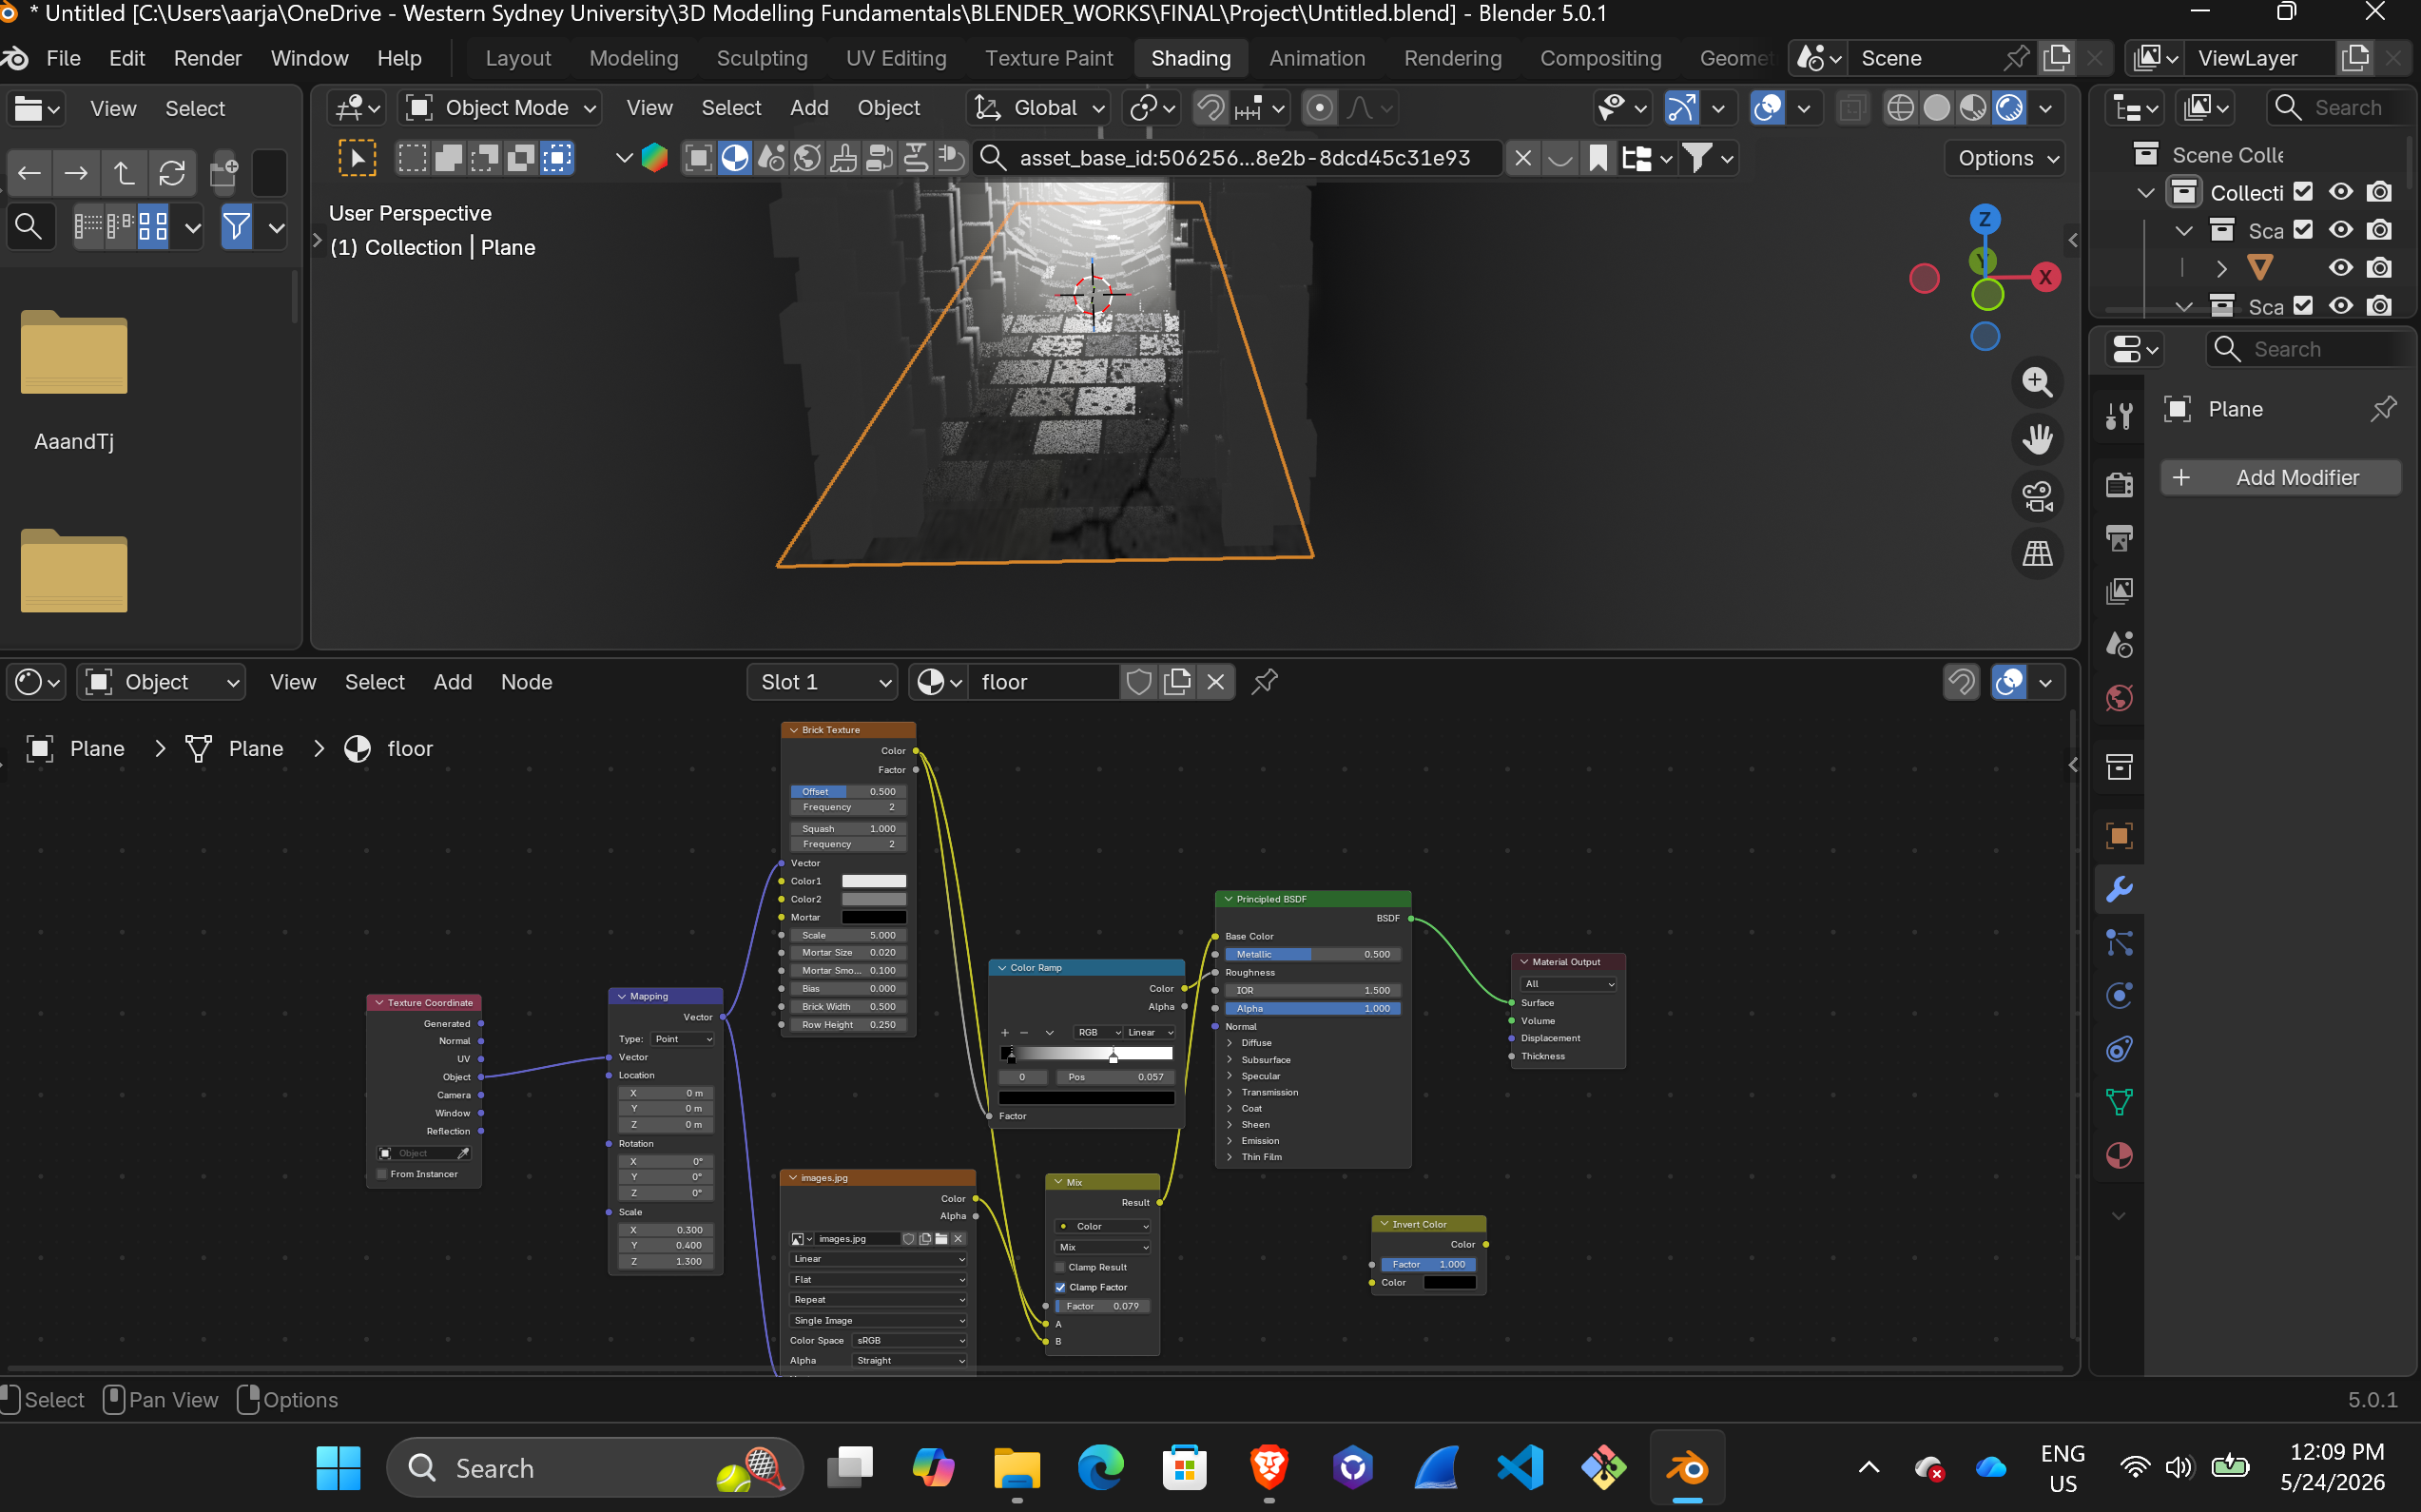Screen dimensions: 2421x1512
Task: Create a new folder in file browser
Action: [x=224, y=173]
